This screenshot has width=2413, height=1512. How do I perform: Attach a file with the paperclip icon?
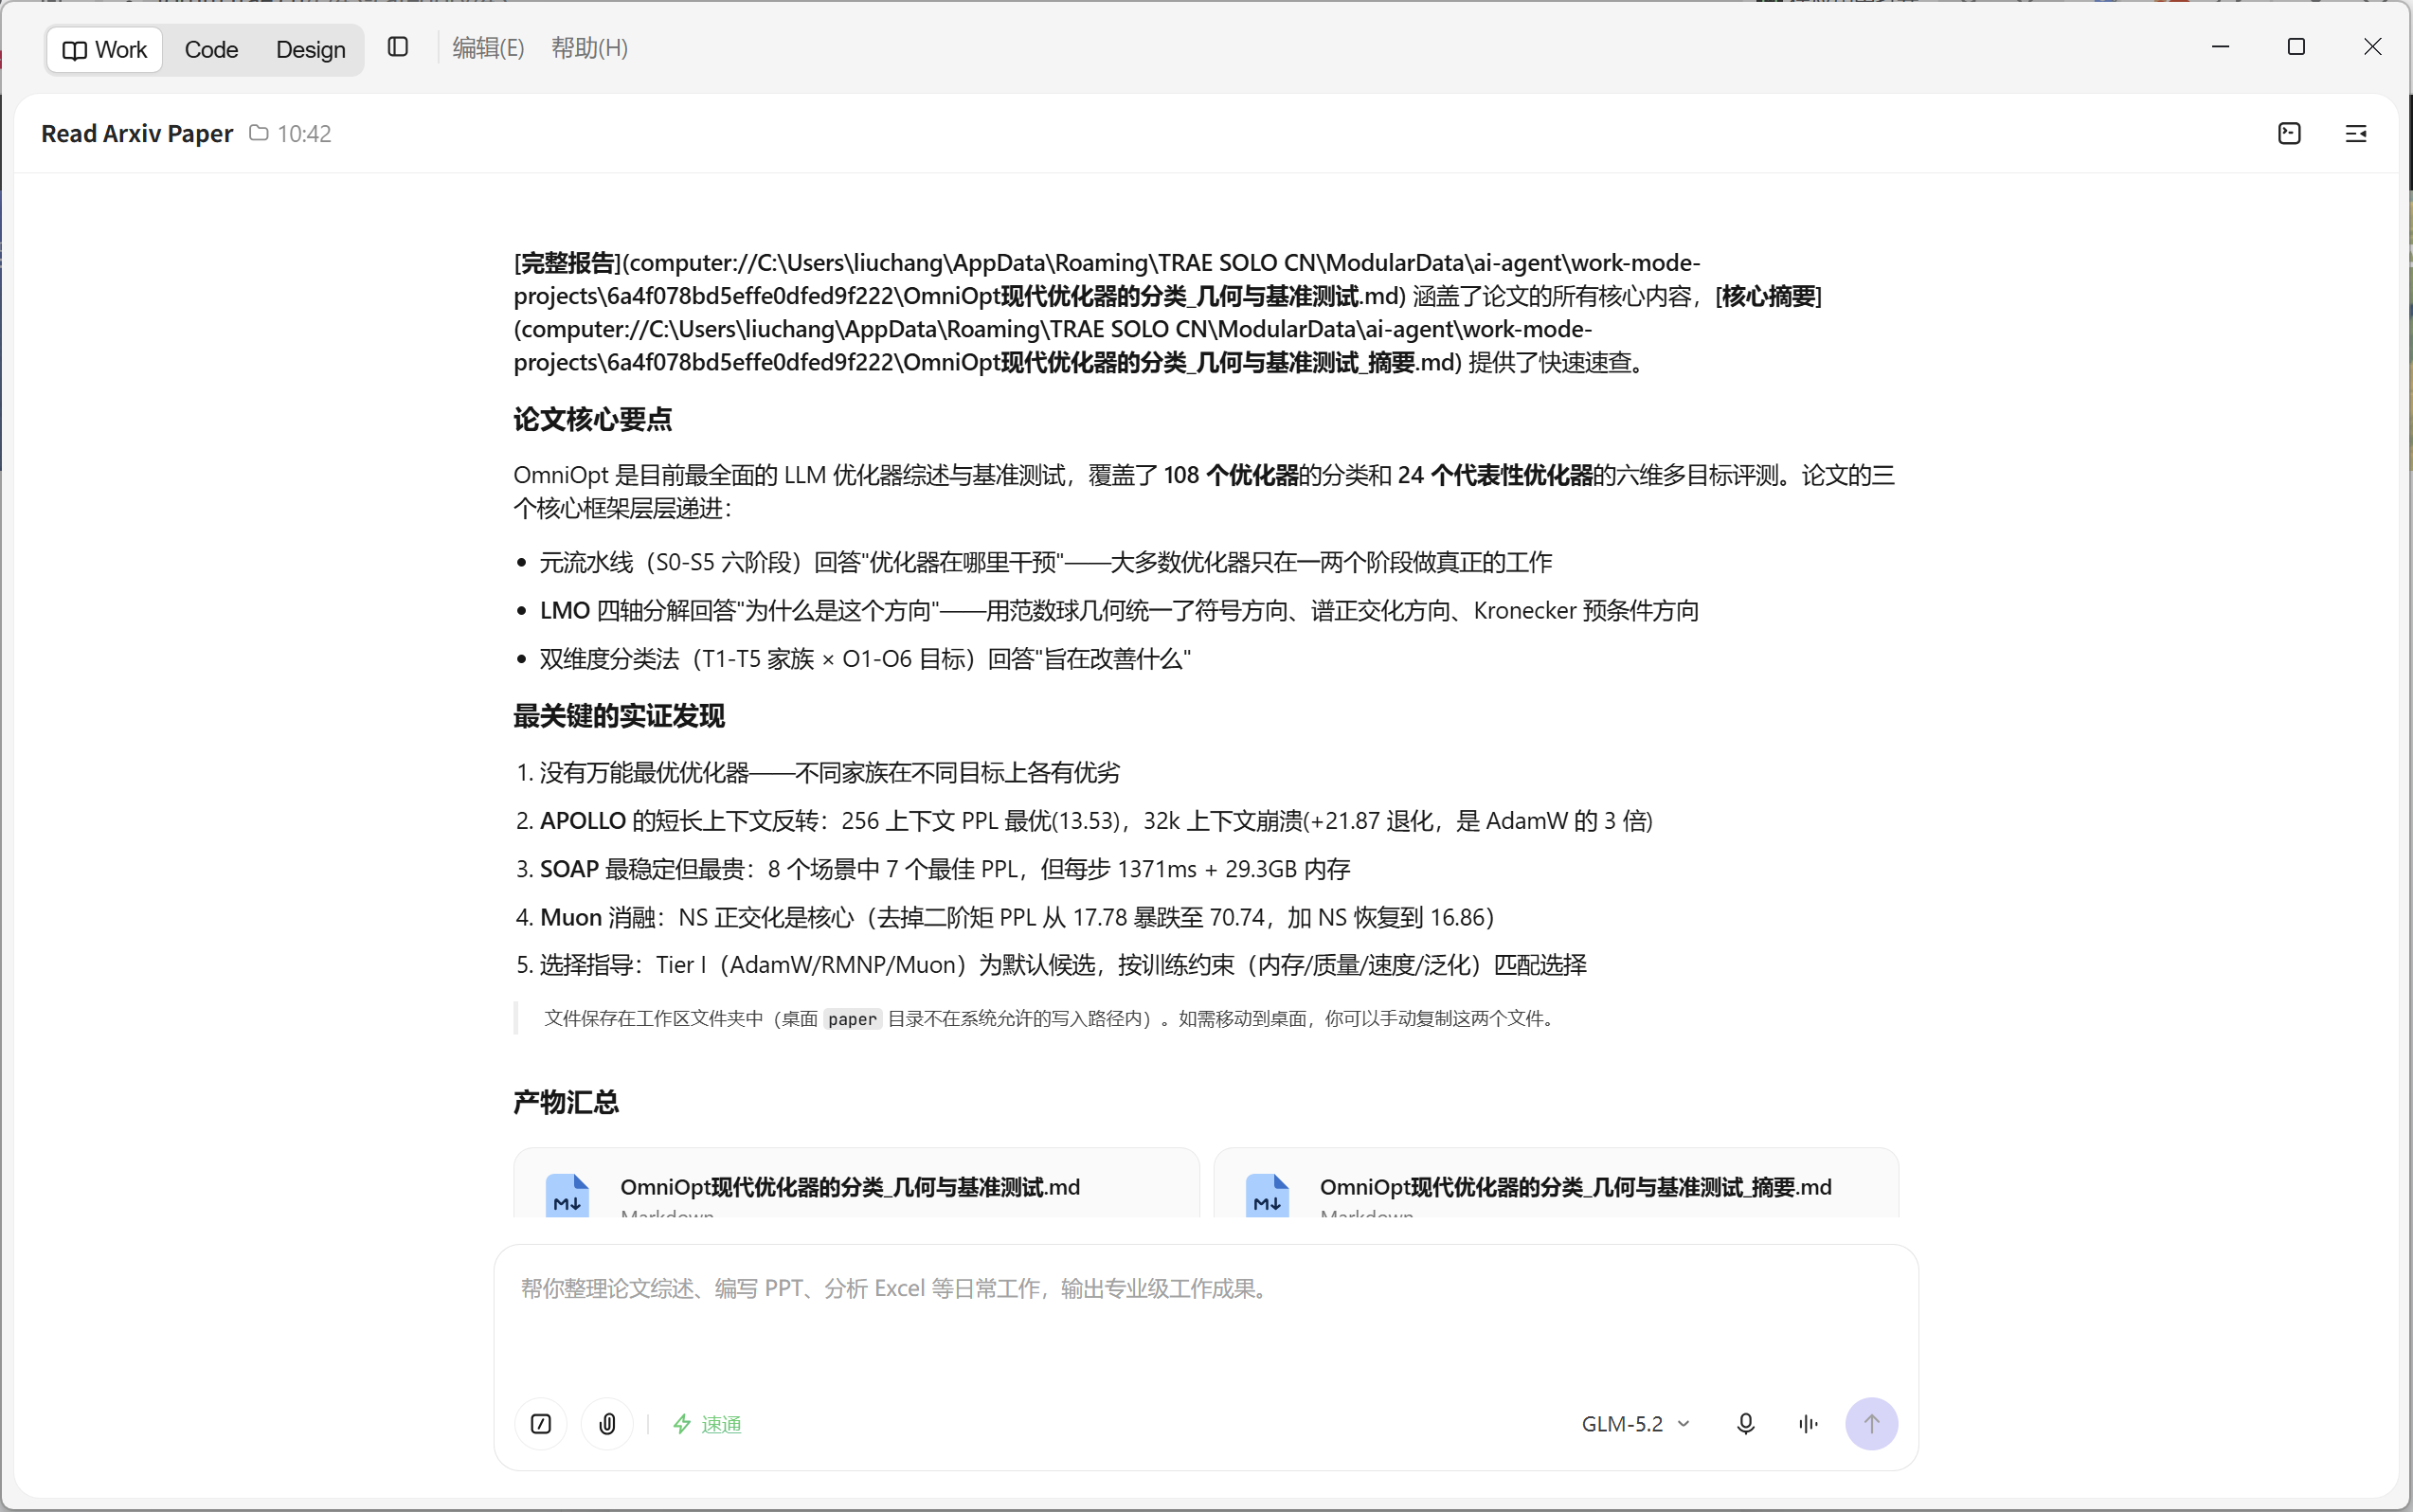pyautogui.click(x=607, y=1424)
